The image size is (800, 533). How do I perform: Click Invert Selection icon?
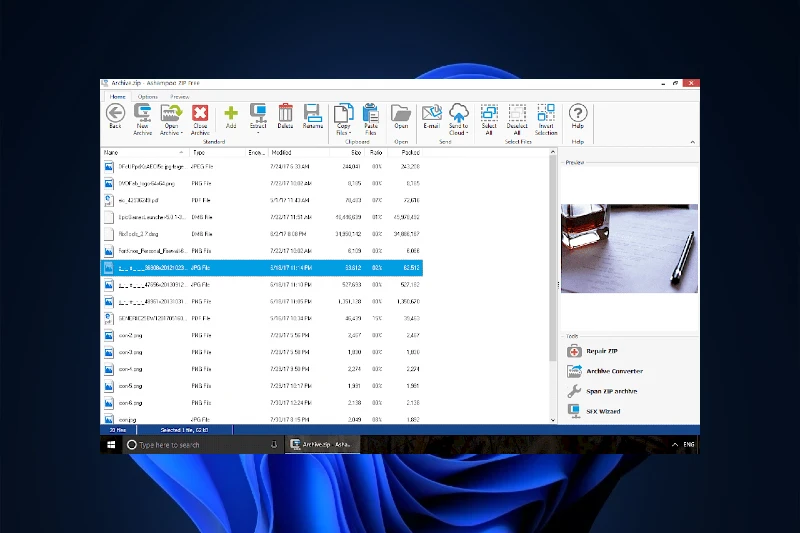click(x=546, y=119)
